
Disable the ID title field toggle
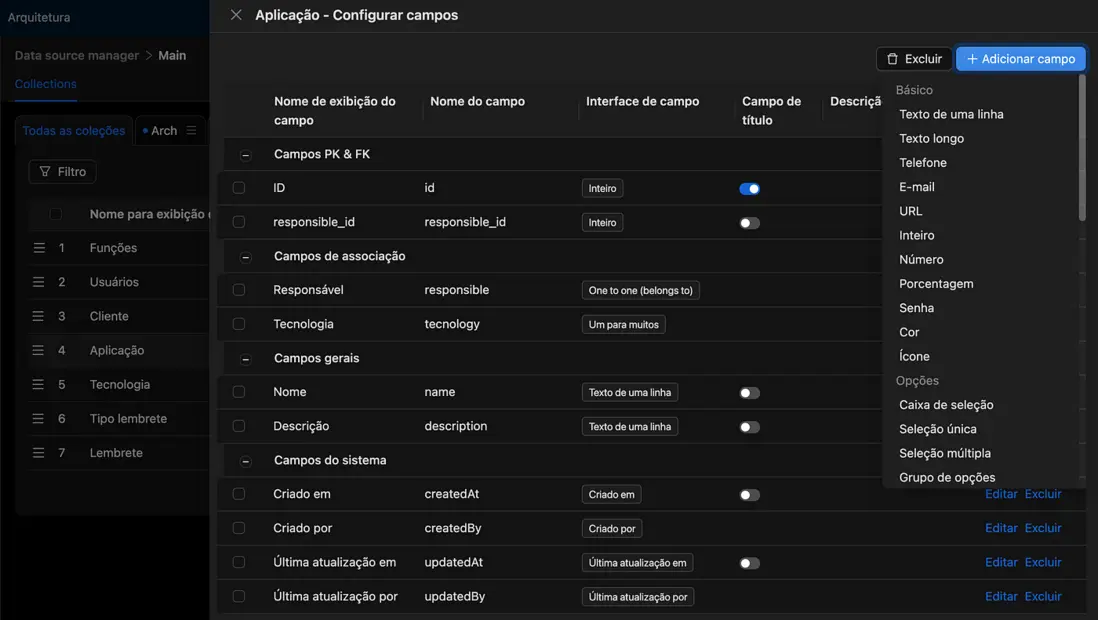pos(749,189)
